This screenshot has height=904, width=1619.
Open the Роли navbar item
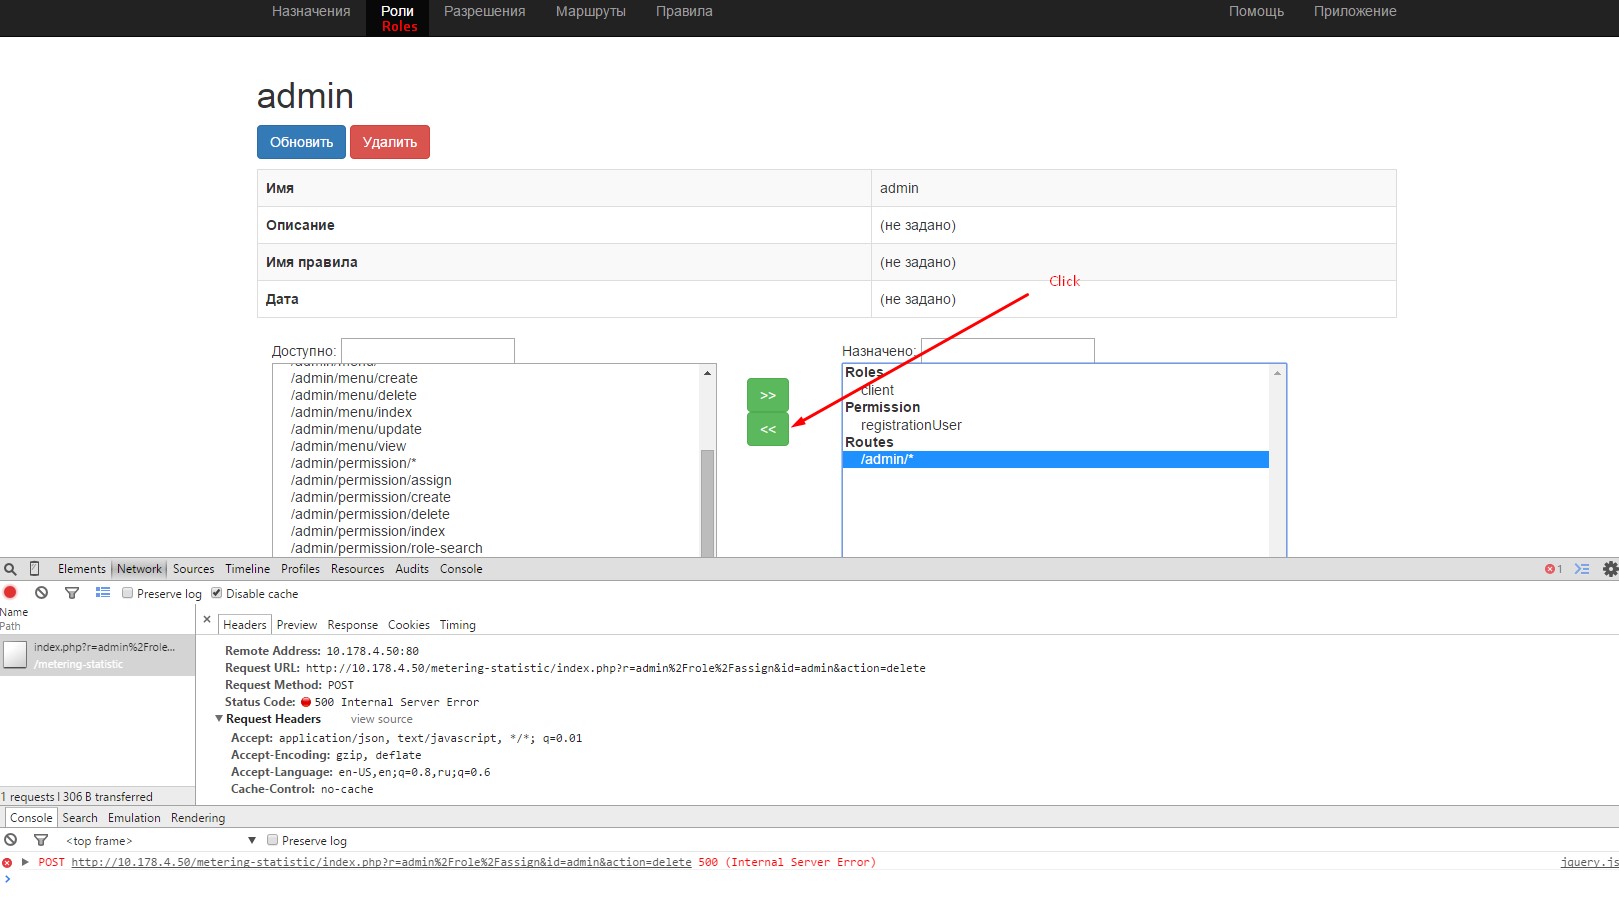tap(398, 17)
